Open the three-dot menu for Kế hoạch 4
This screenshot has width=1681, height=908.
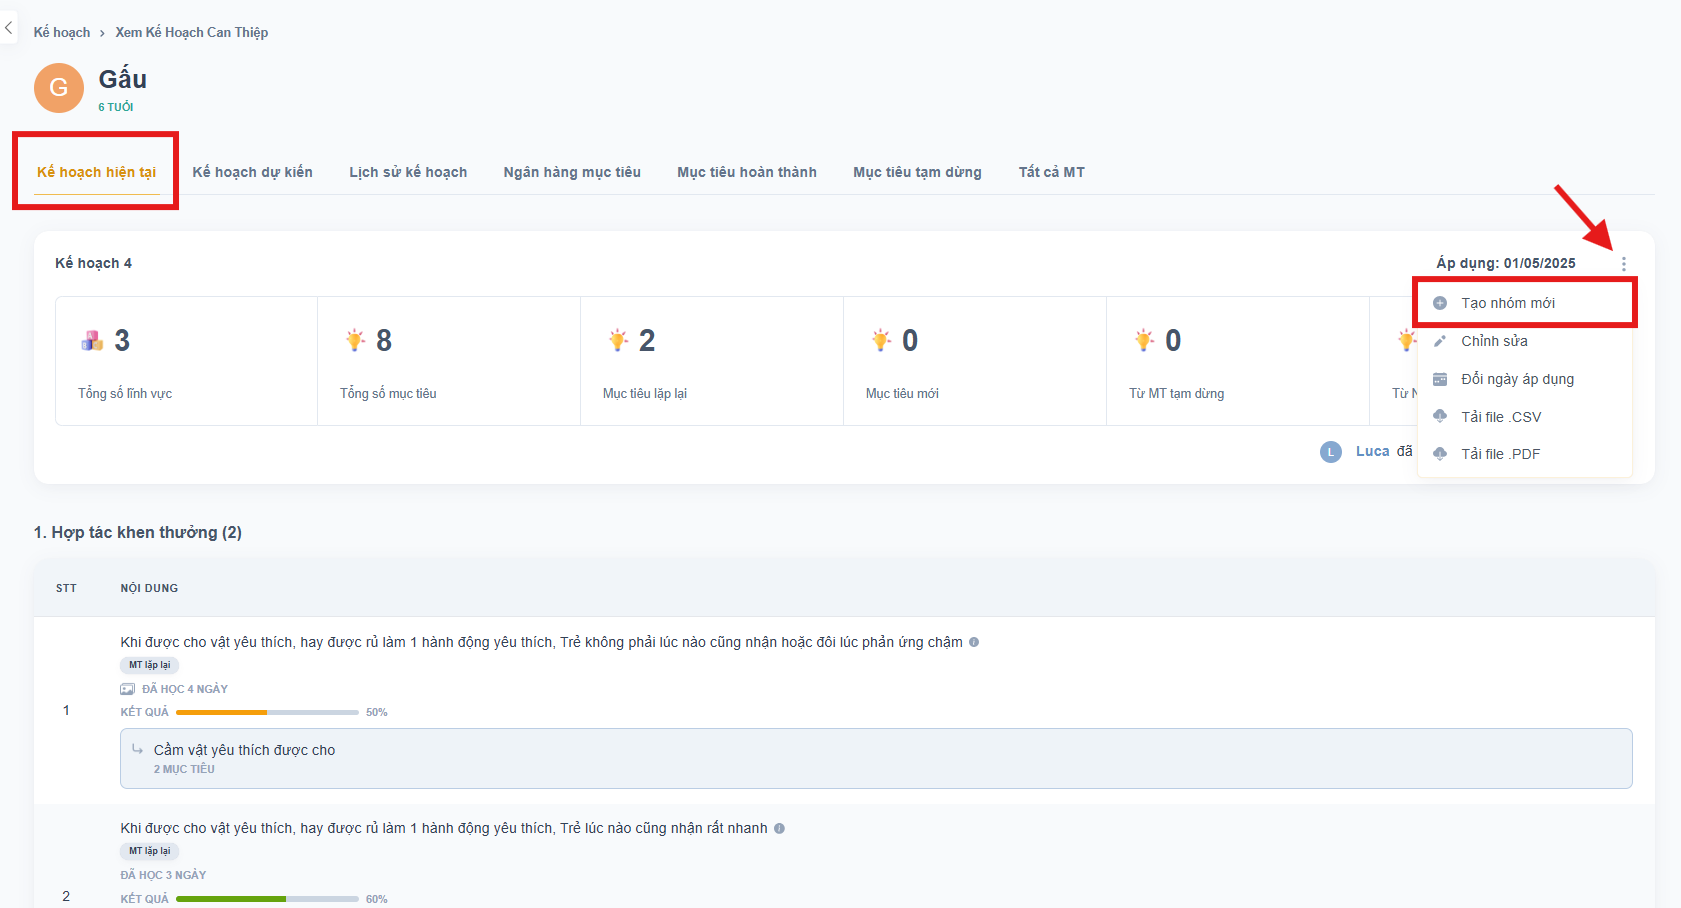[1623, 264]
